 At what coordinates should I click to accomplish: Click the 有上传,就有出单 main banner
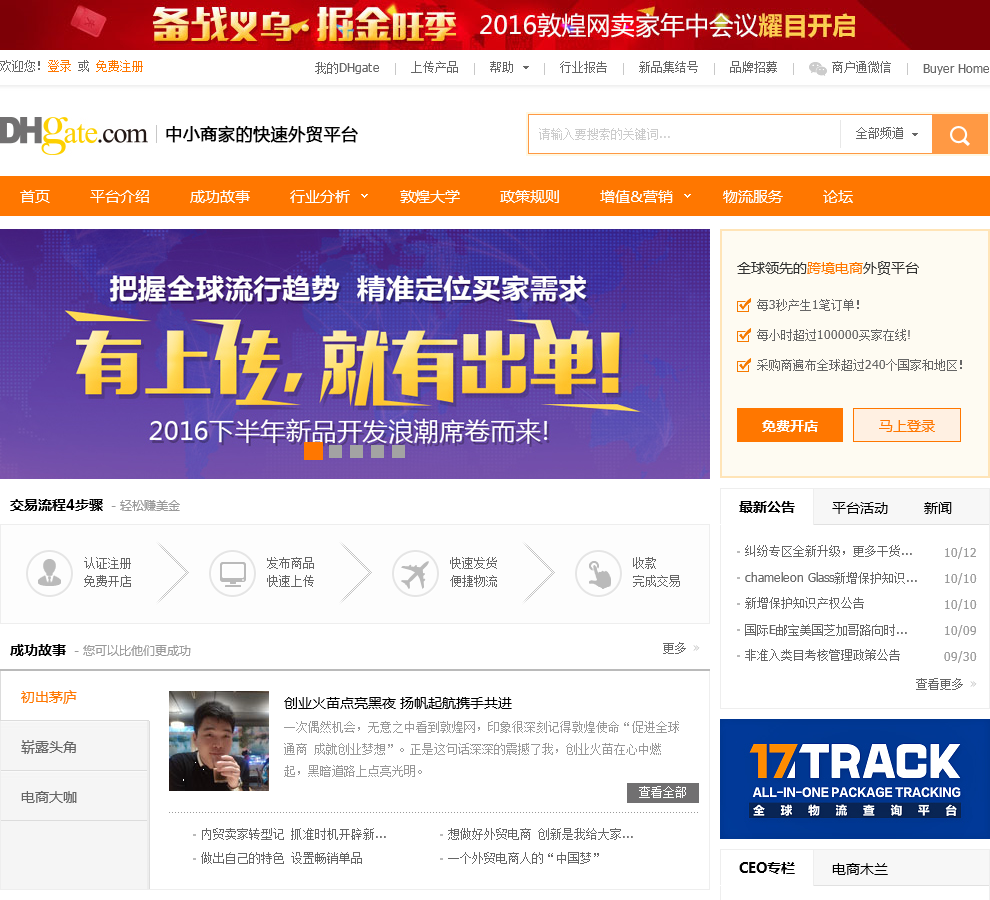tap(355, 354)
